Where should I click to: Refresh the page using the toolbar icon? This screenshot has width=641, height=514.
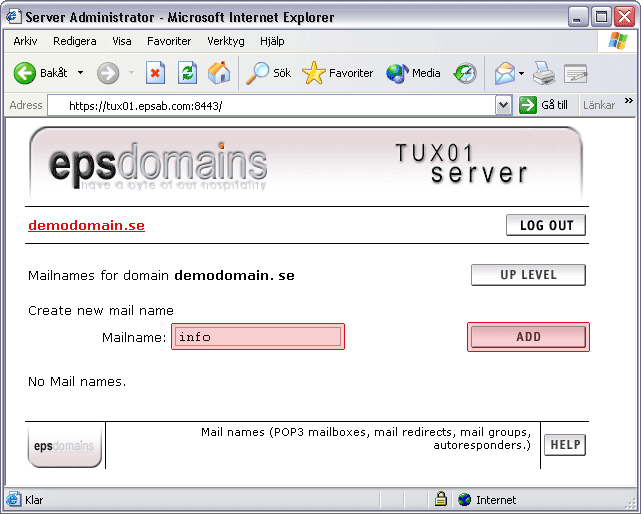coord(187,73)
